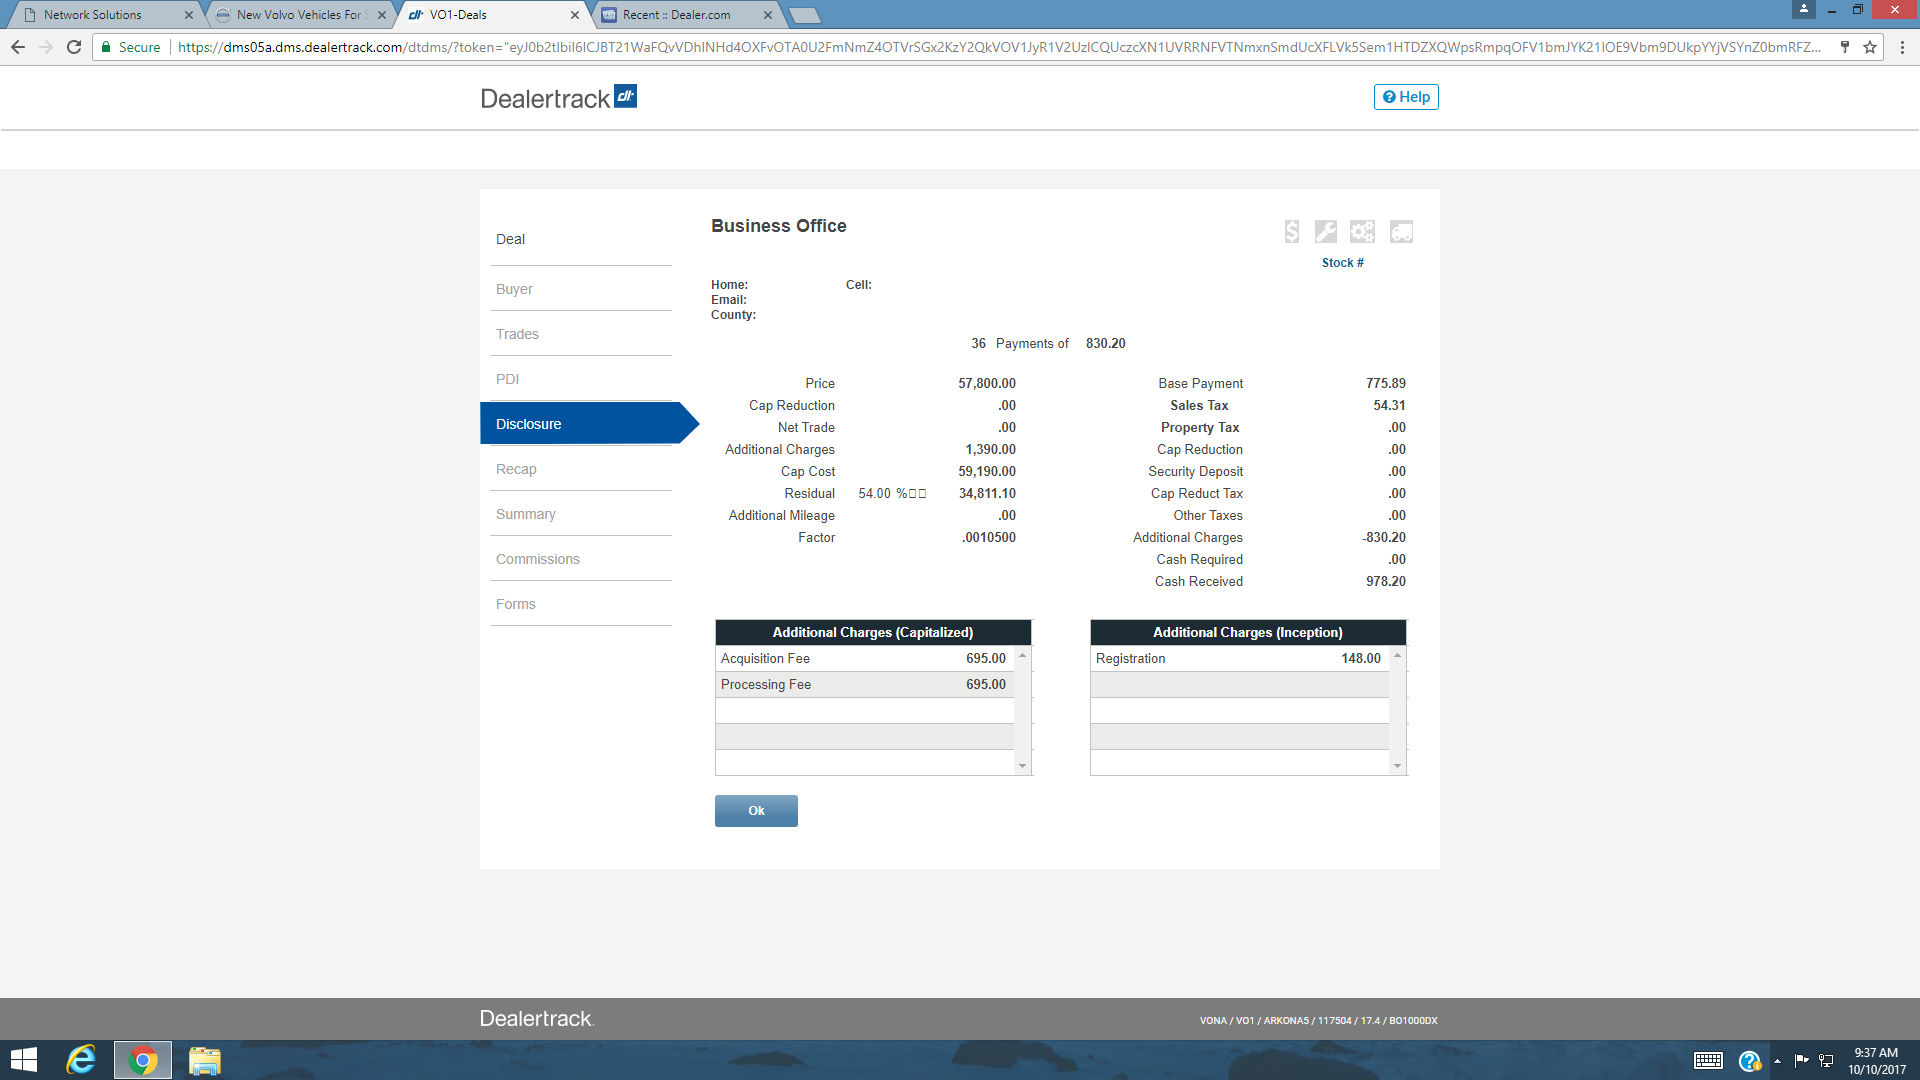Open the Forms section

click(x=515, y=604)
